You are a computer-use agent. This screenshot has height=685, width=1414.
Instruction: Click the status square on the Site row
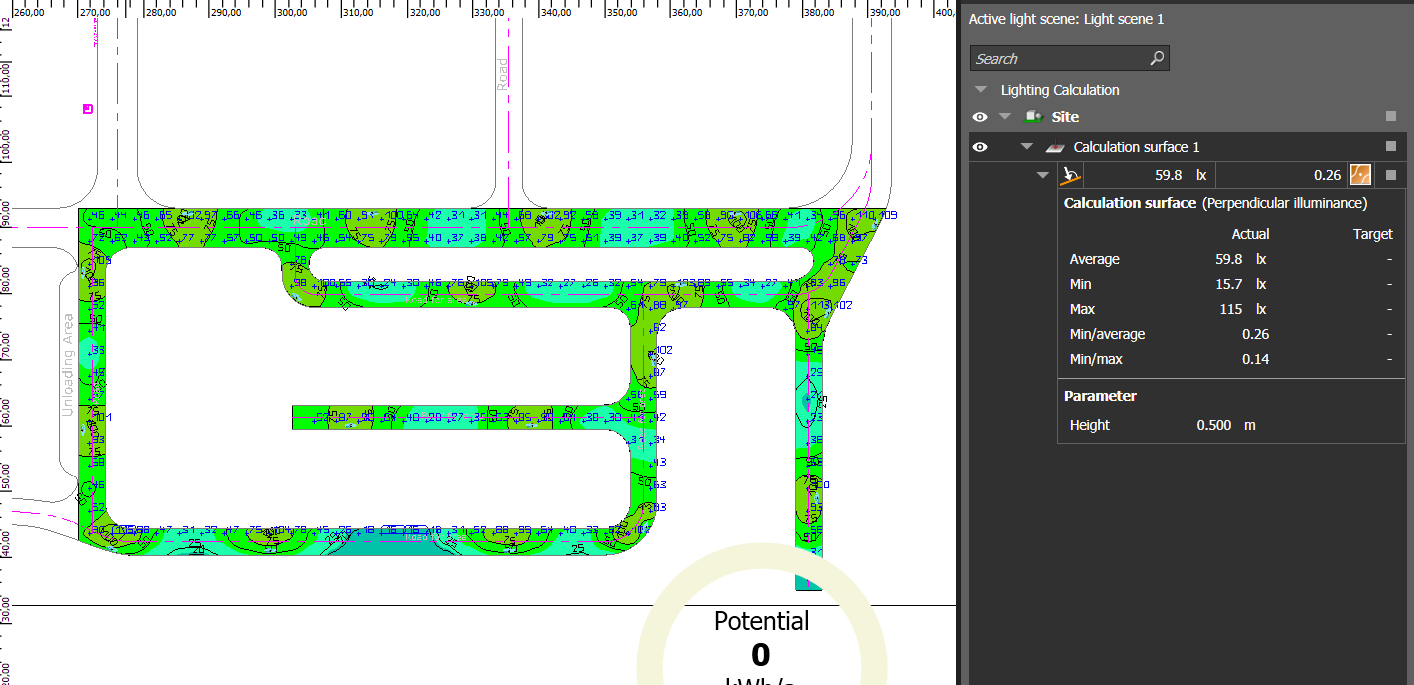1390,117
